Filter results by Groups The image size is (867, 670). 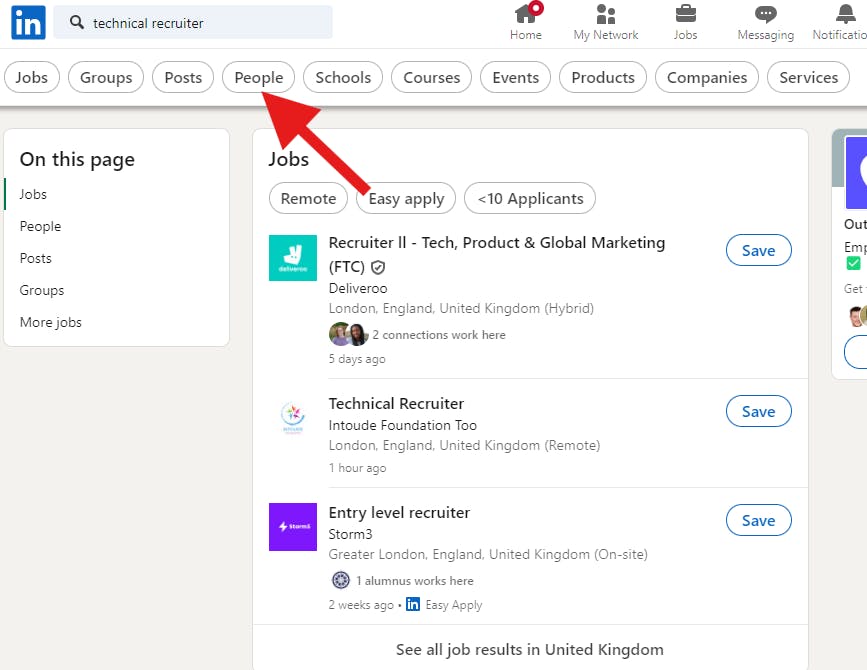[106, 77]
